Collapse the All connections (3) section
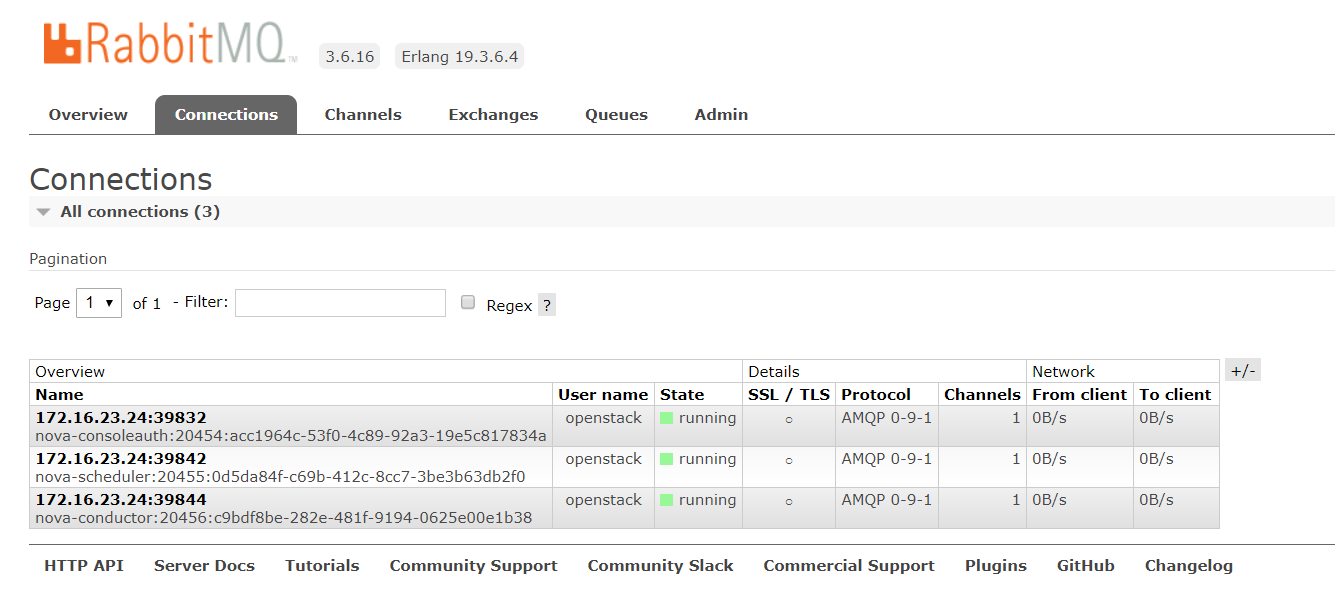The height and width of the screenshot is (596, 1335). coord(42,211)
